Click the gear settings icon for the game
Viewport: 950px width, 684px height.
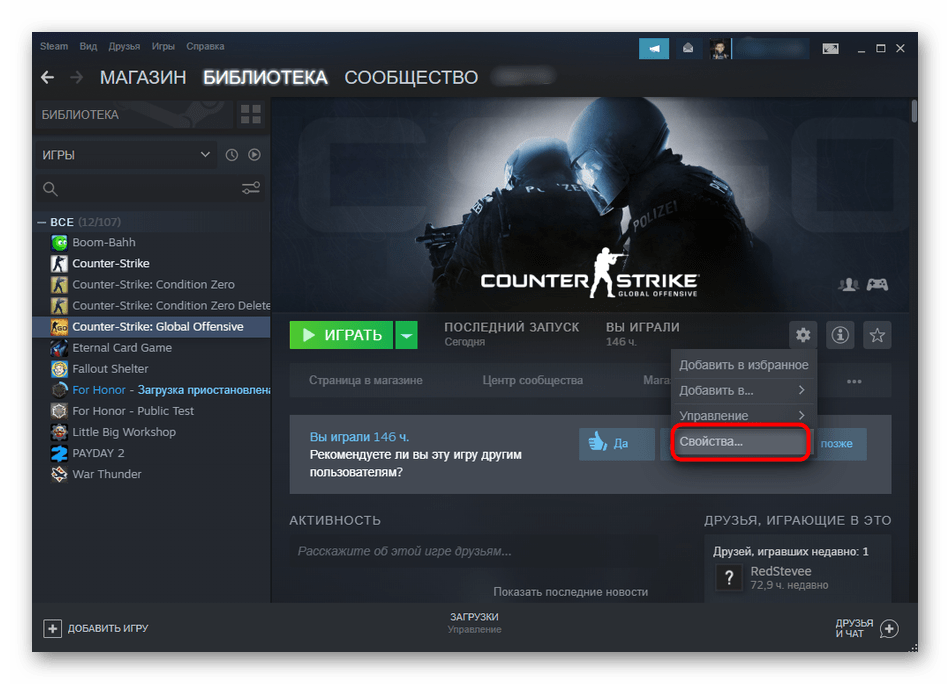click(803, 335)
